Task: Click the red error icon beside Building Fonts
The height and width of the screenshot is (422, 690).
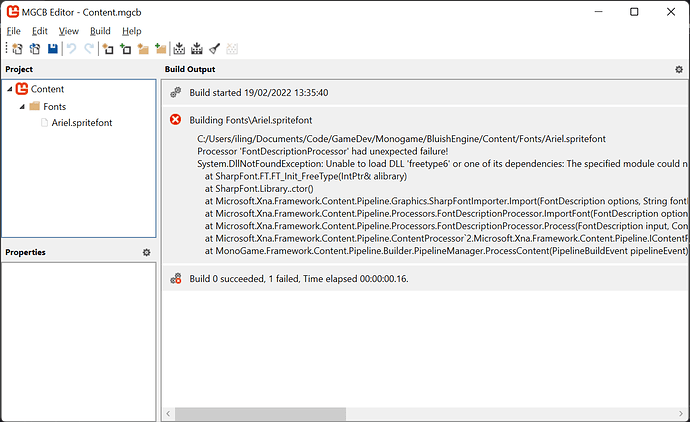Action: point(176,120)
